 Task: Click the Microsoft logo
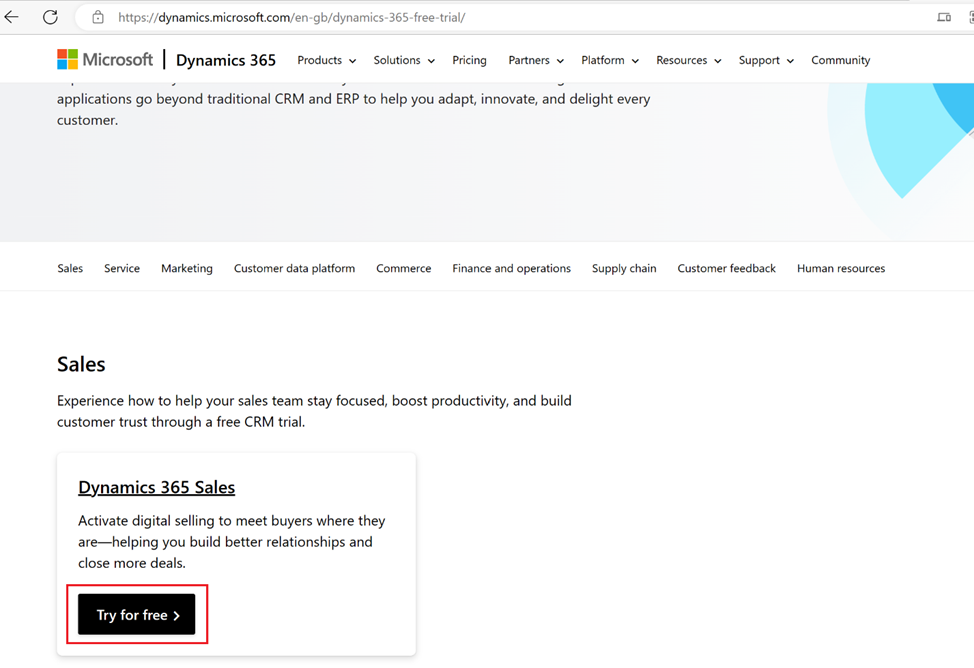(x=105, y=60)
